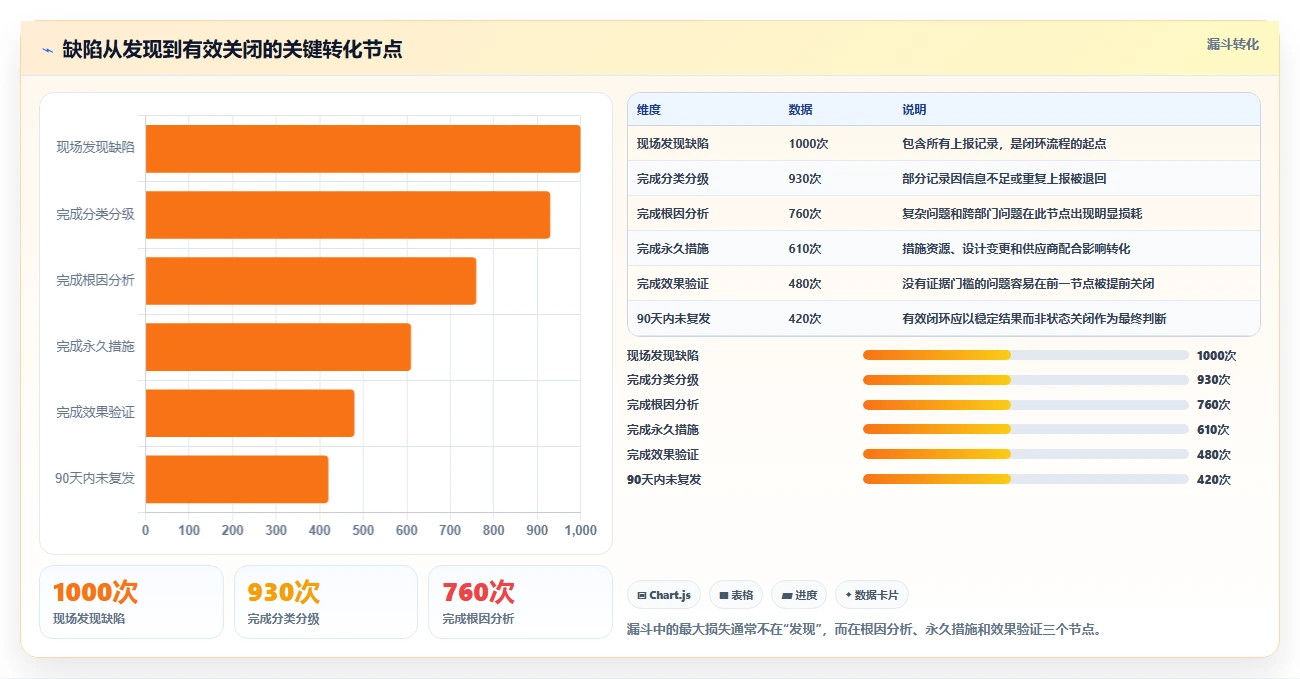Click description 有效闭环应以稳定结果而非状态关闭作为最终判断
1300x679 pixels.
(1034, 319)
